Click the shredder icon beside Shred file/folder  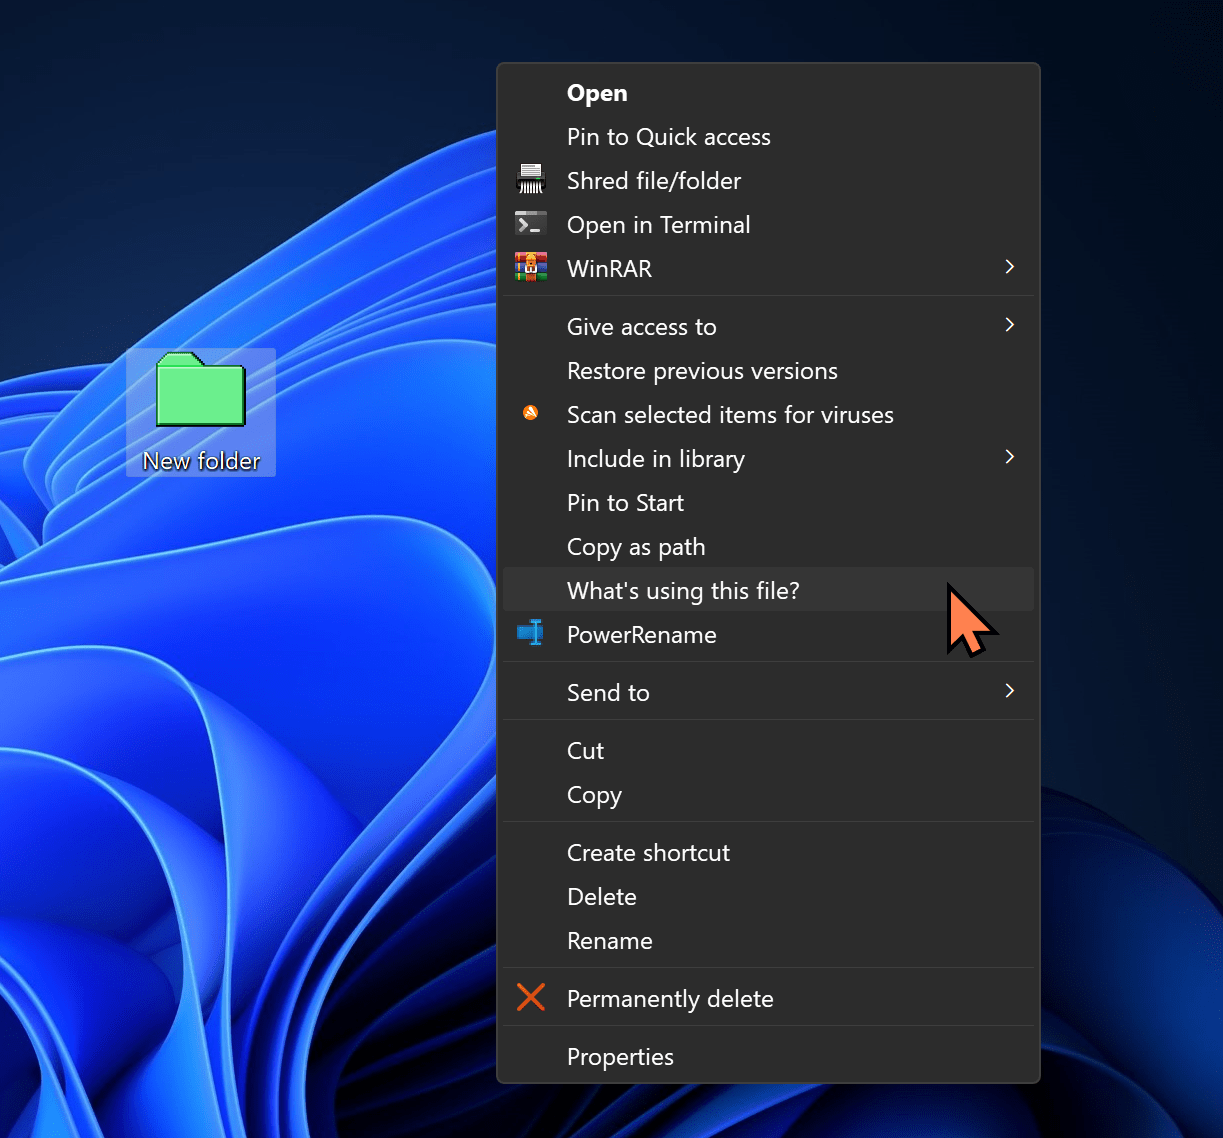coord(530,180)
